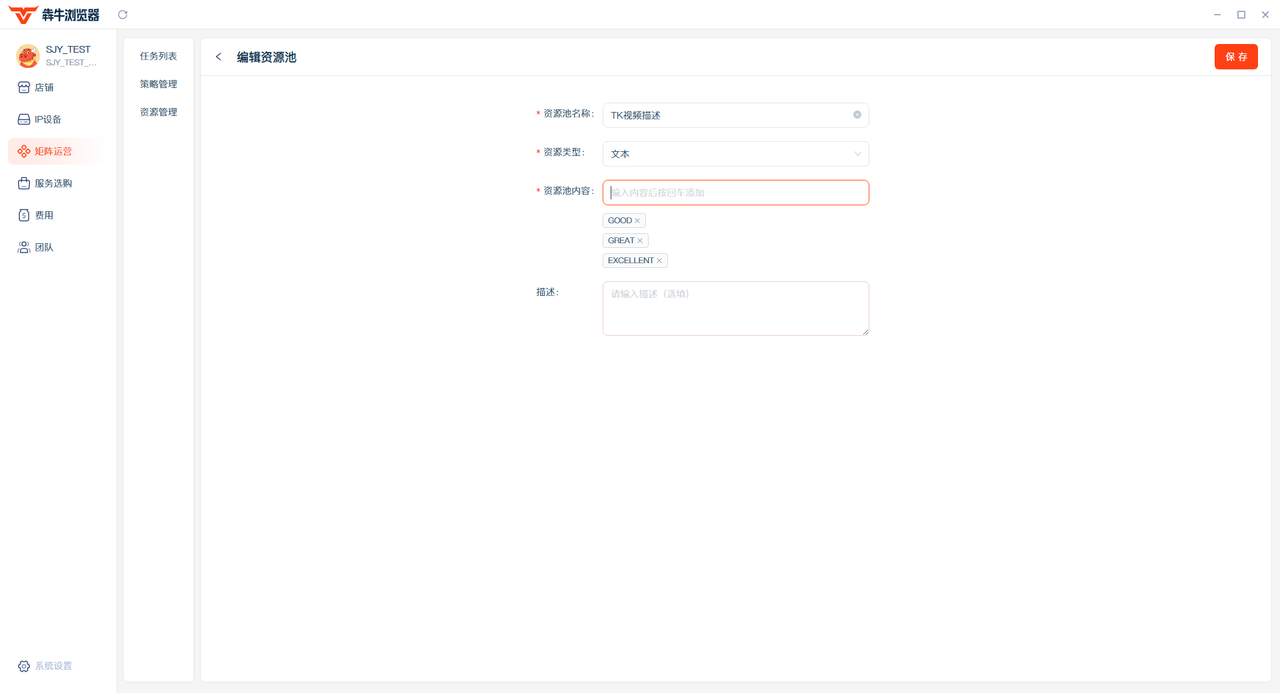Navigate to 团队 team page
The image size is (1280, 693).
tap(44, 248)
